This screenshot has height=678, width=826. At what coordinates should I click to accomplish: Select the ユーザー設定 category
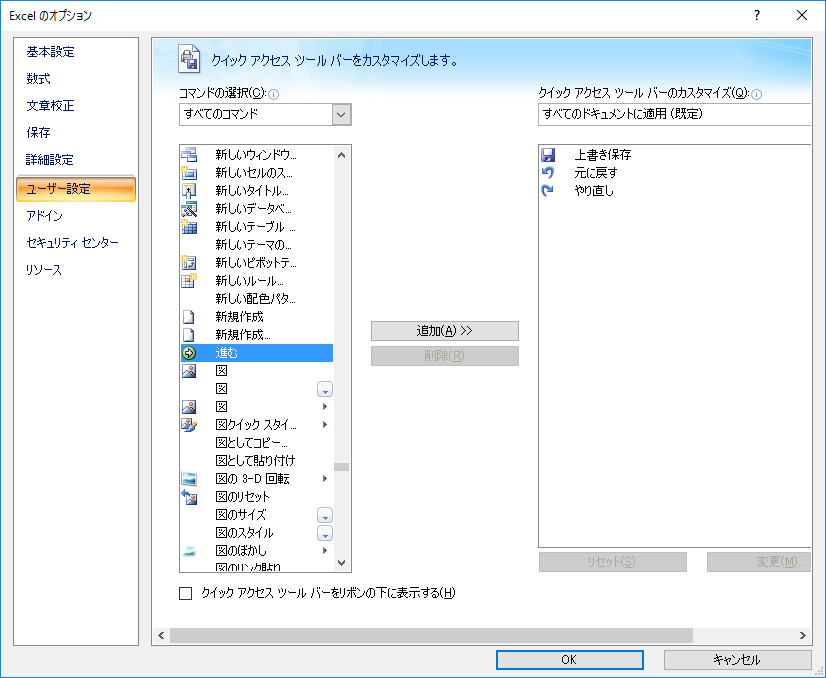click(x=76, y=189)
